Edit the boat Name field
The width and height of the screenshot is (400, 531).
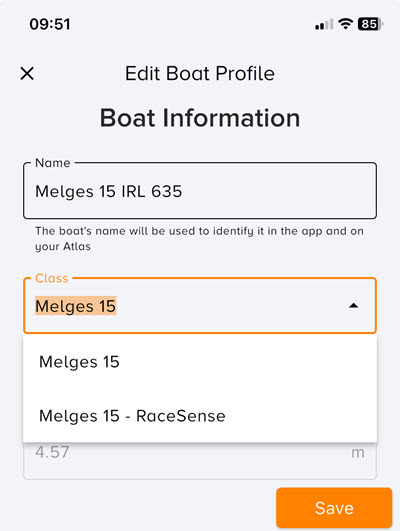coord(200,191)
